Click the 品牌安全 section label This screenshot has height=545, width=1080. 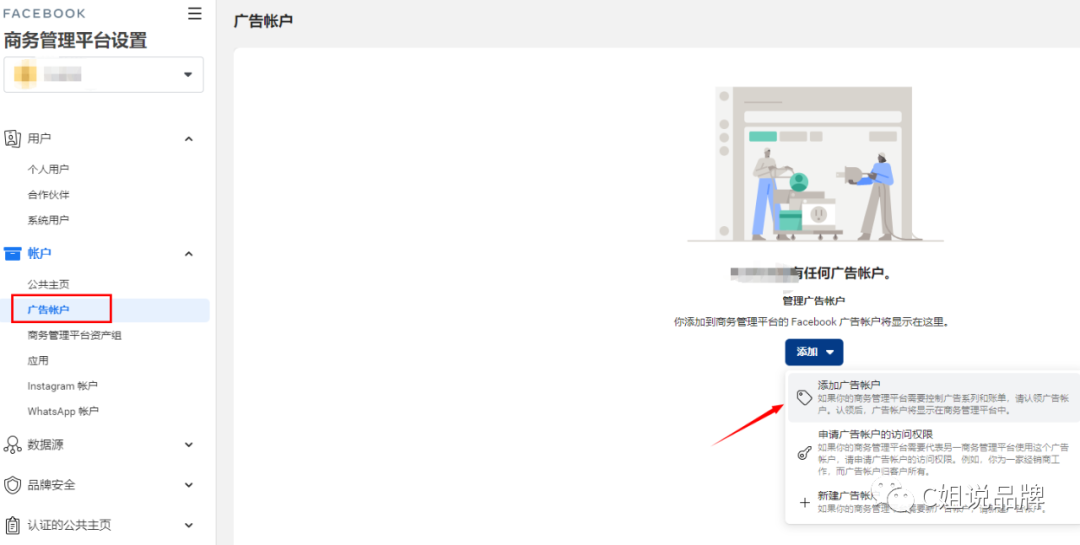tap(52, 485)
